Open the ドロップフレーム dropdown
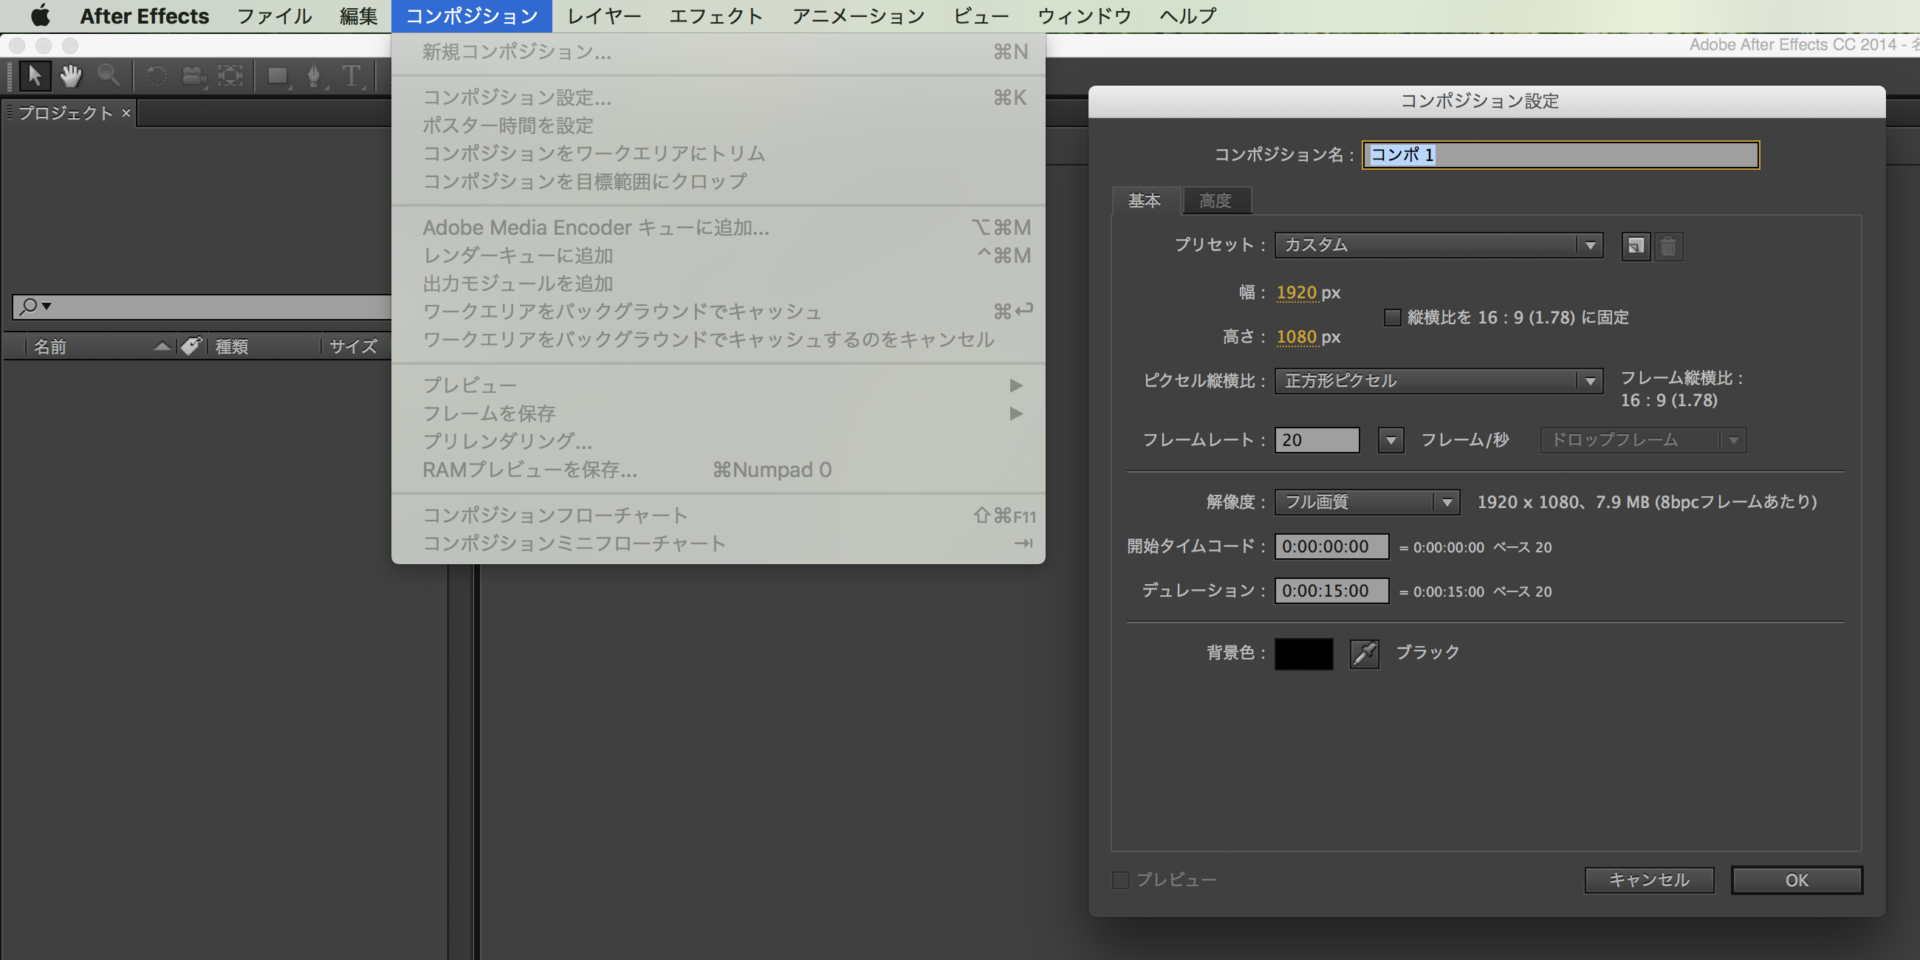The width and height of the screenshot is (1920, 960). [1643, 440]
